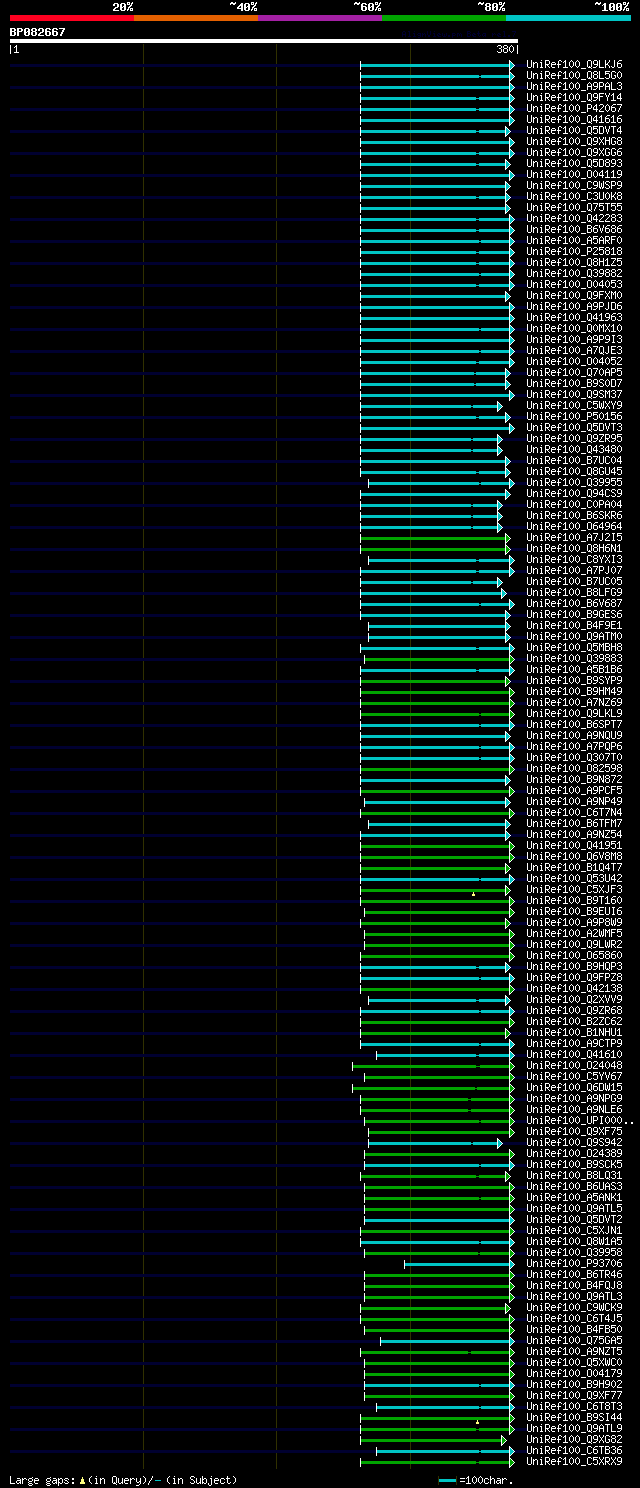Open the truncated UniRef100_UPI000.. hit
Screen dimensions: 640x1488
580,1121
